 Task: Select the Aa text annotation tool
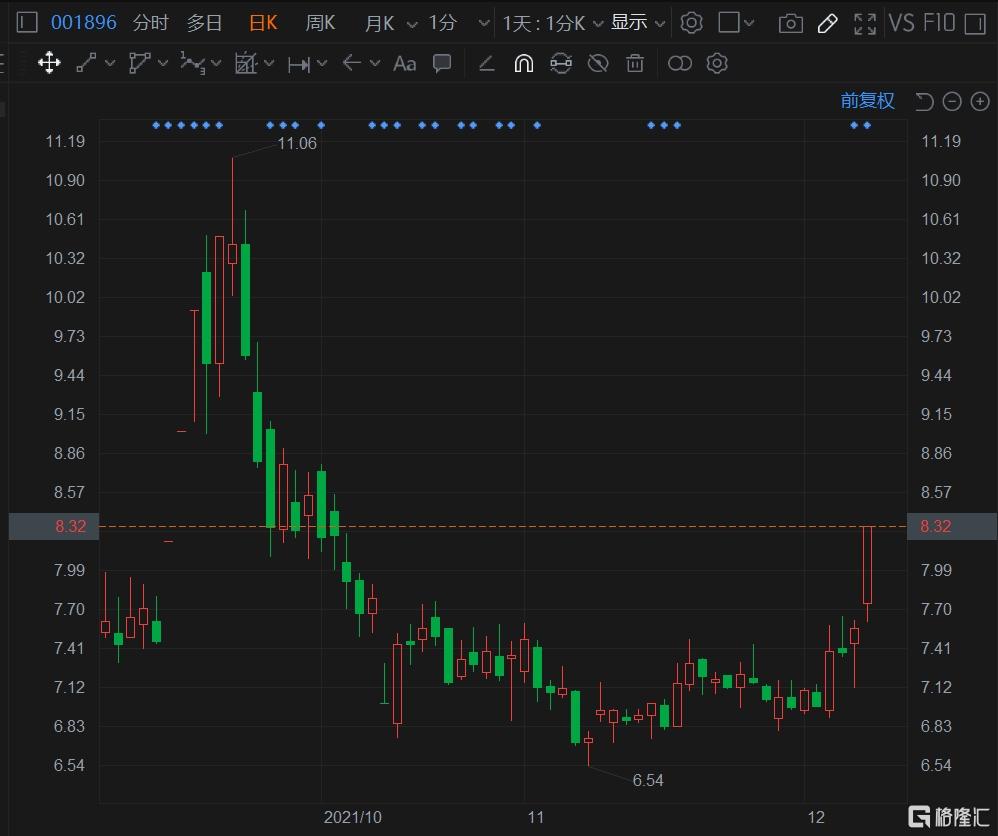click(x=404, y=64)
